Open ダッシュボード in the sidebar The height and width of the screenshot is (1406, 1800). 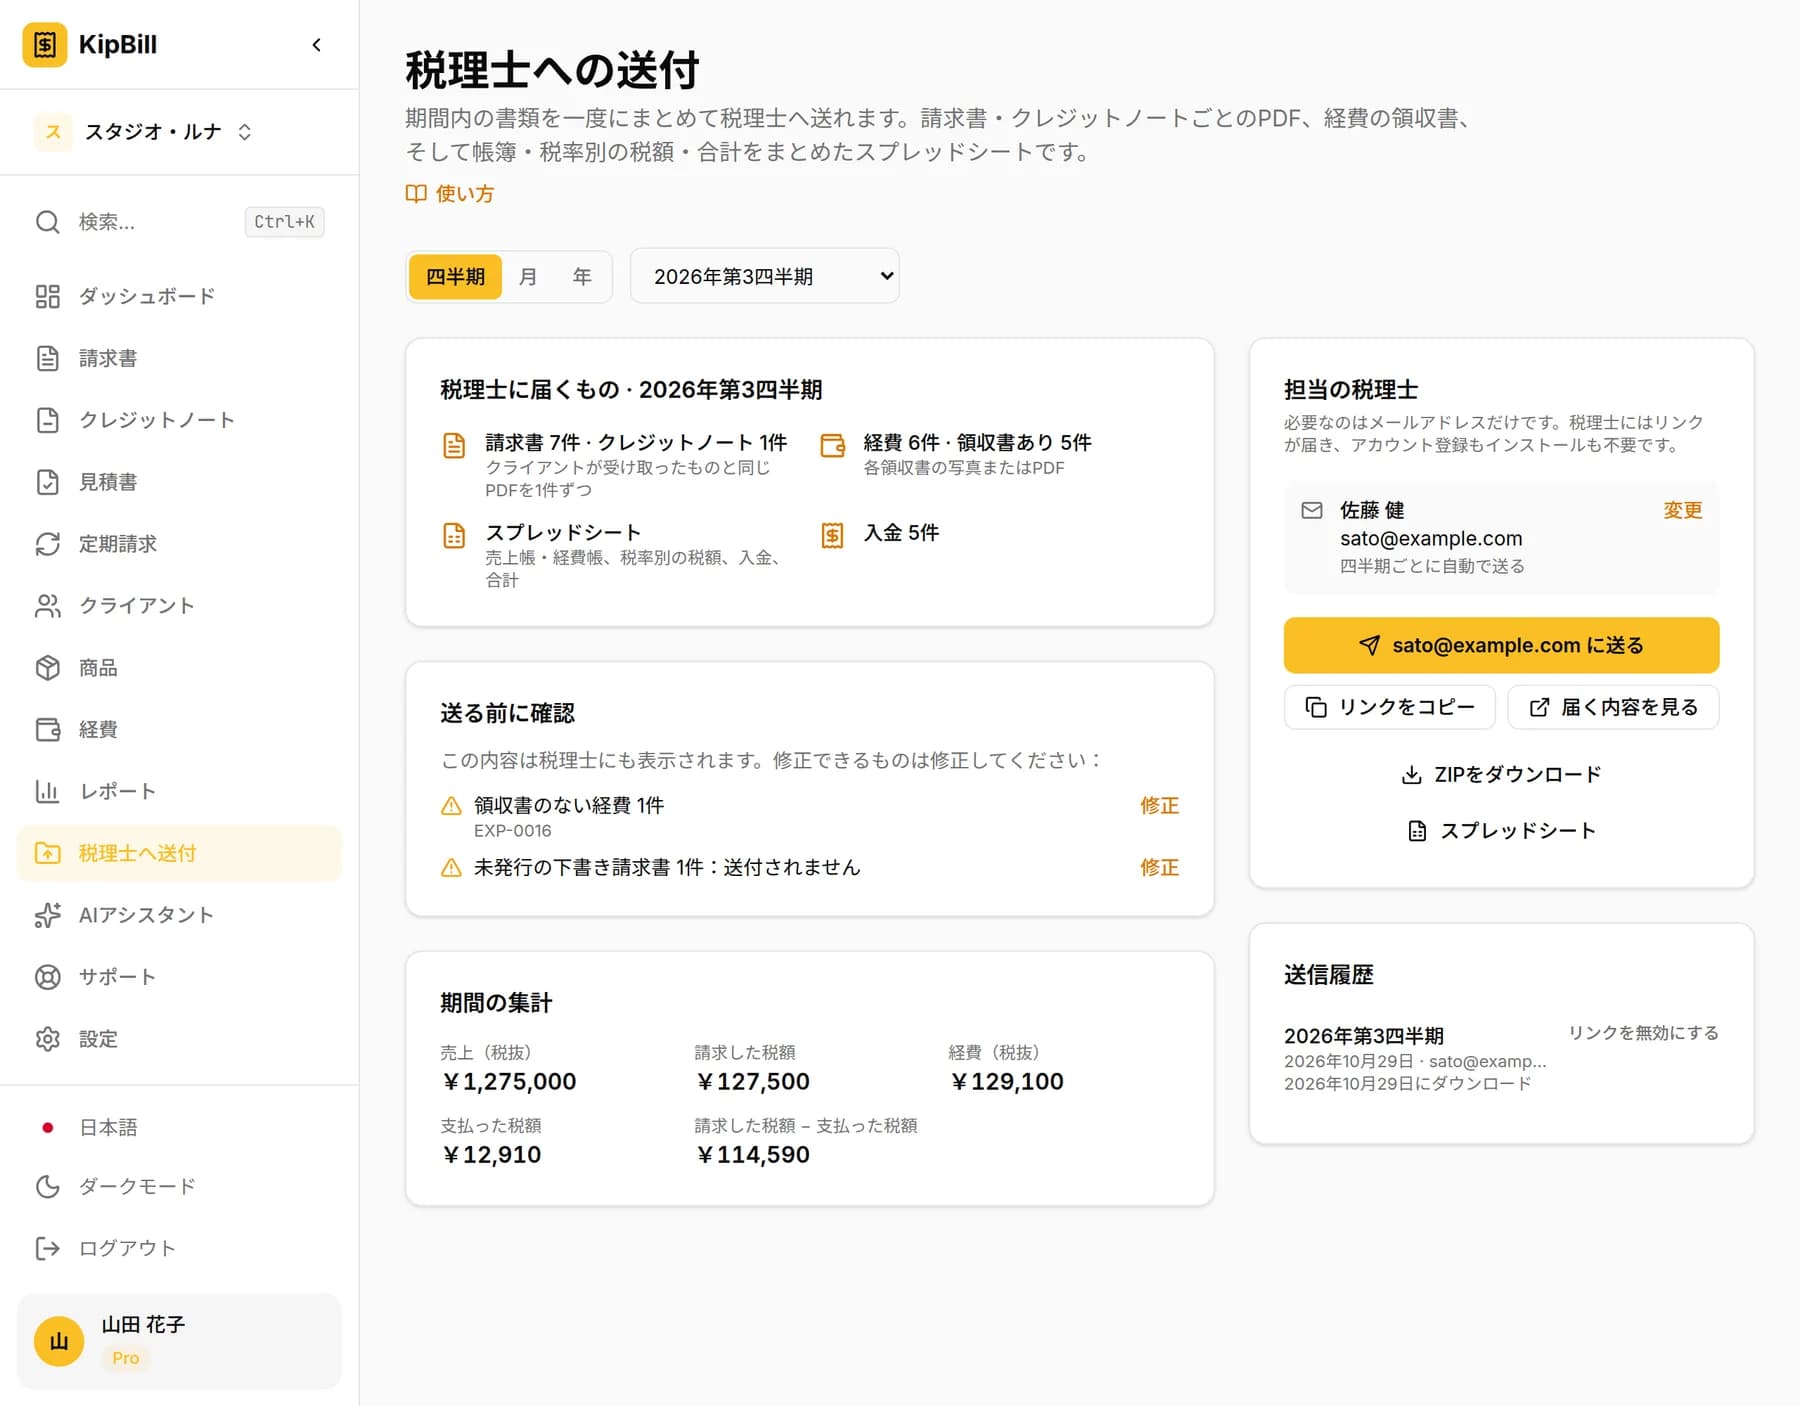(180, 296)
